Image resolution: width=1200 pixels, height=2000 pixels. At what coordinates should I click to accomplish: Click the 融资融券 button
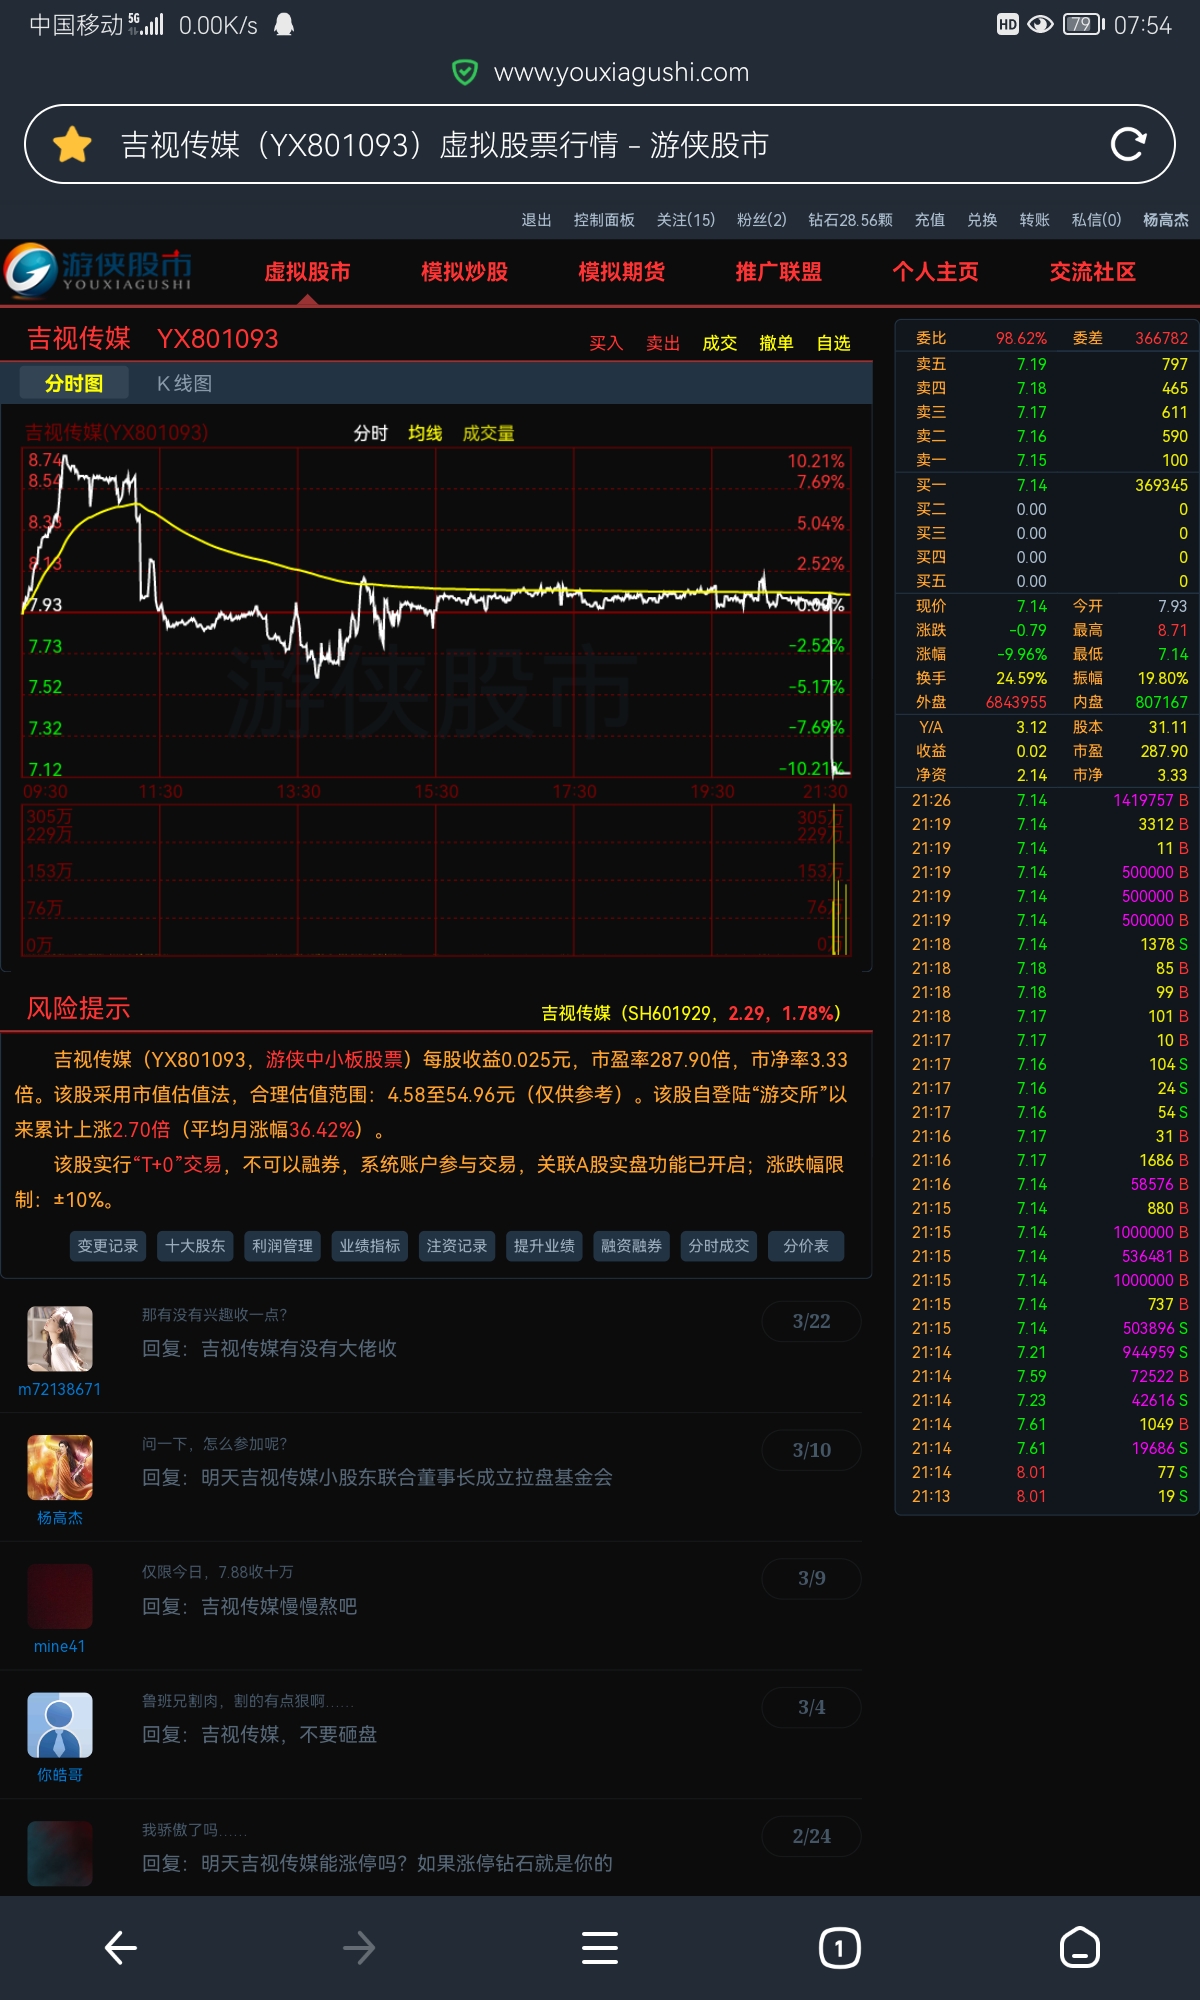[631, 1246]
